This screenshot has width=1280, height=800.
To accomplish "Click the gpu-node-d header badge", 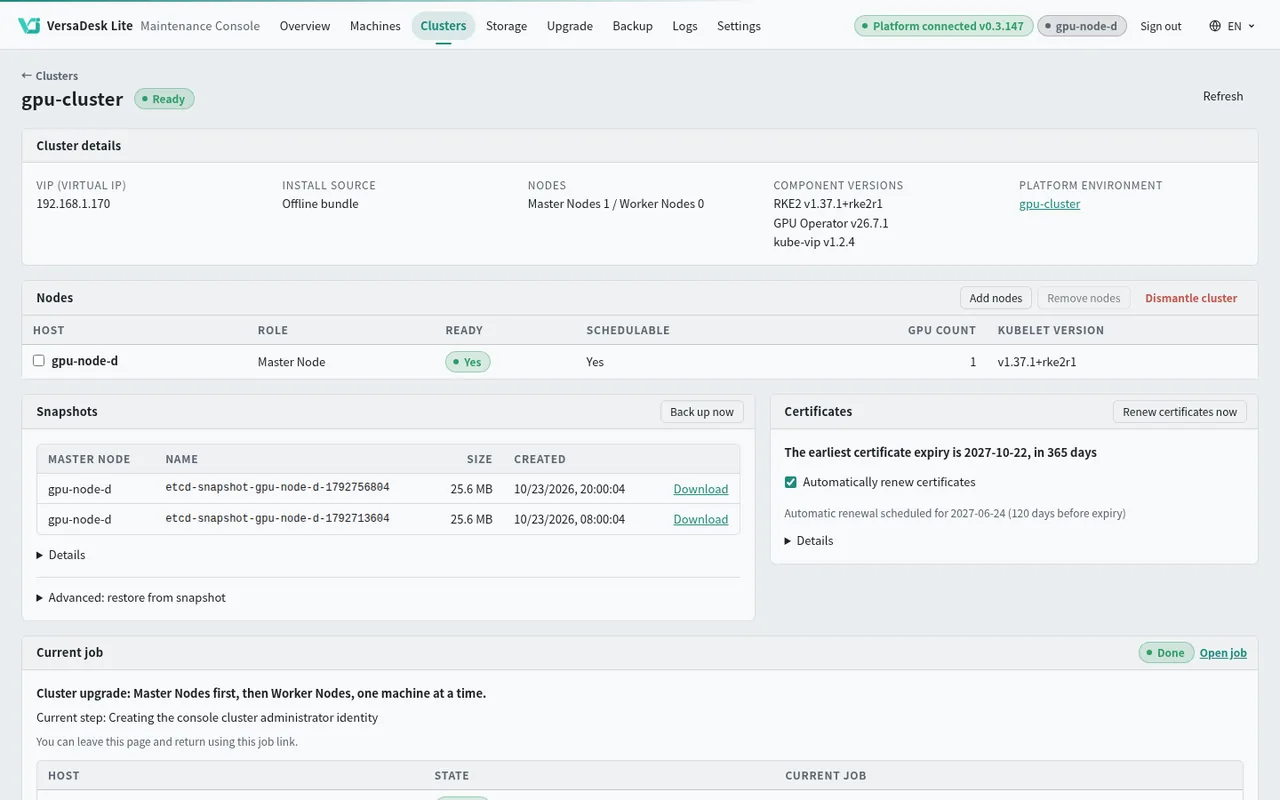I will pos(1082,26).
